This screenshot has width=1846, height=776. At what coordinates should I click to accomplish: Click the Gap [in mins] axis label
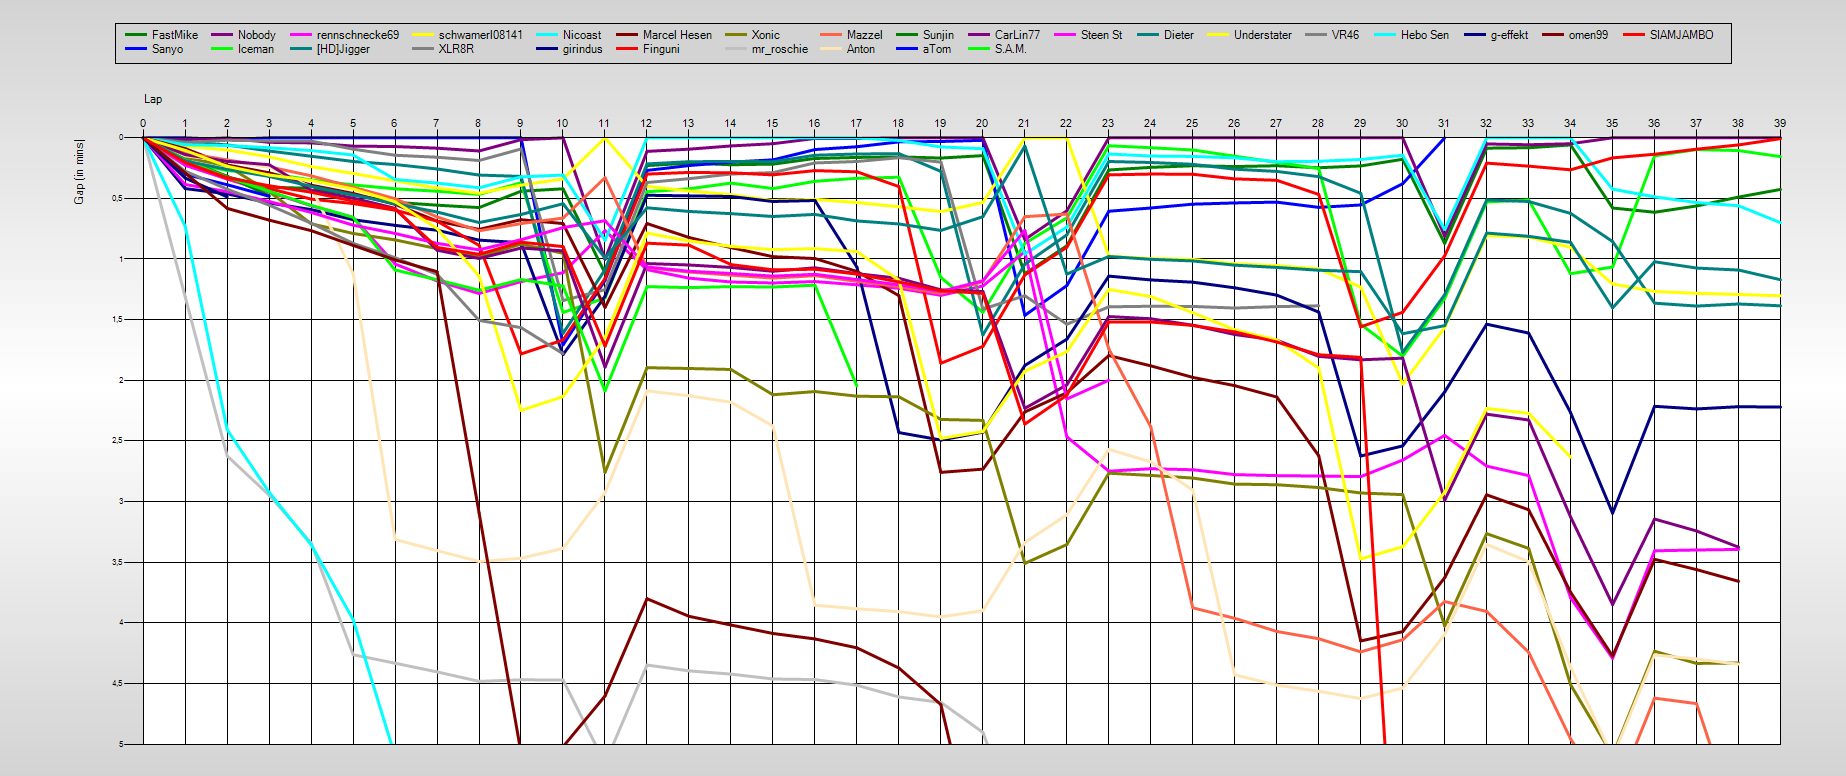click(x=79, y=172)
